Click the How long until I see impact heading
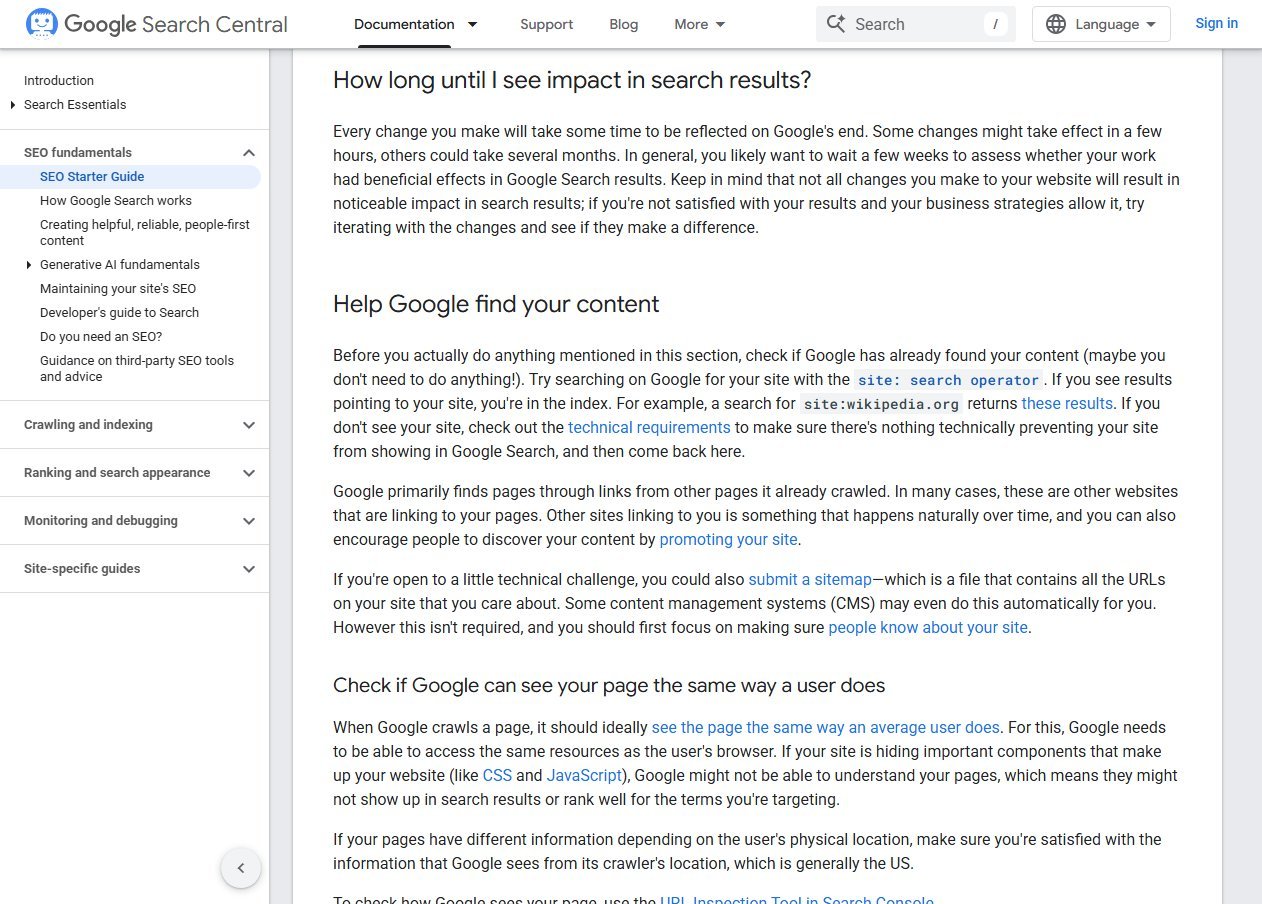 [572, 80]
